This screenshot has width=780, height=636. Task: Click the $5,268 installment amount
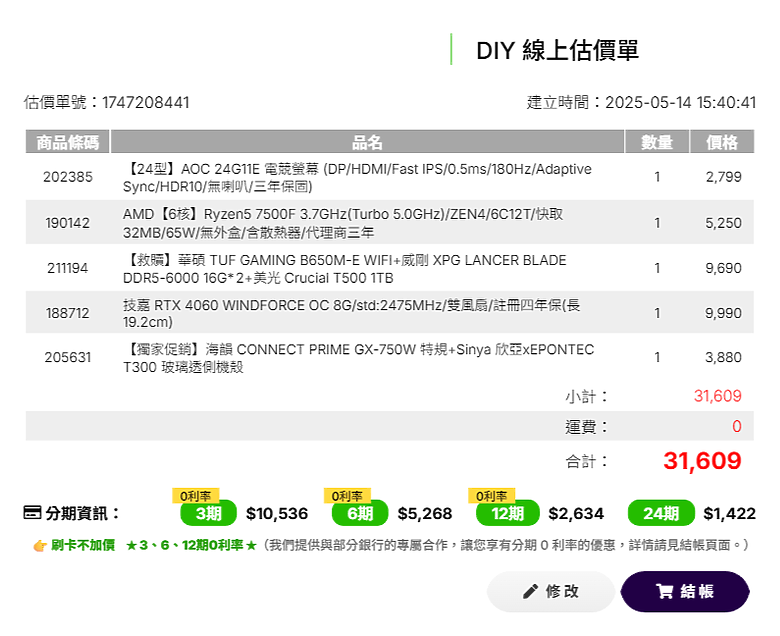425,513
